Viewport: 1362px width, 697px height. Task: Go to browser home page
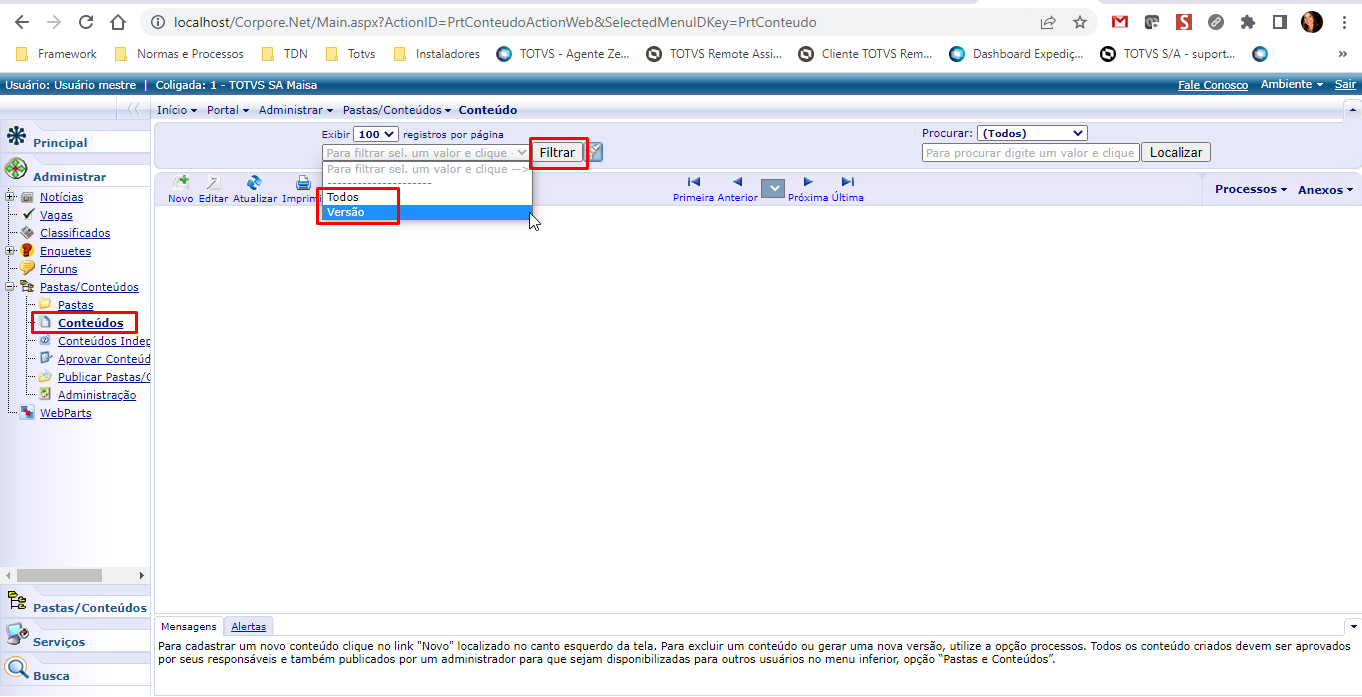118,22
